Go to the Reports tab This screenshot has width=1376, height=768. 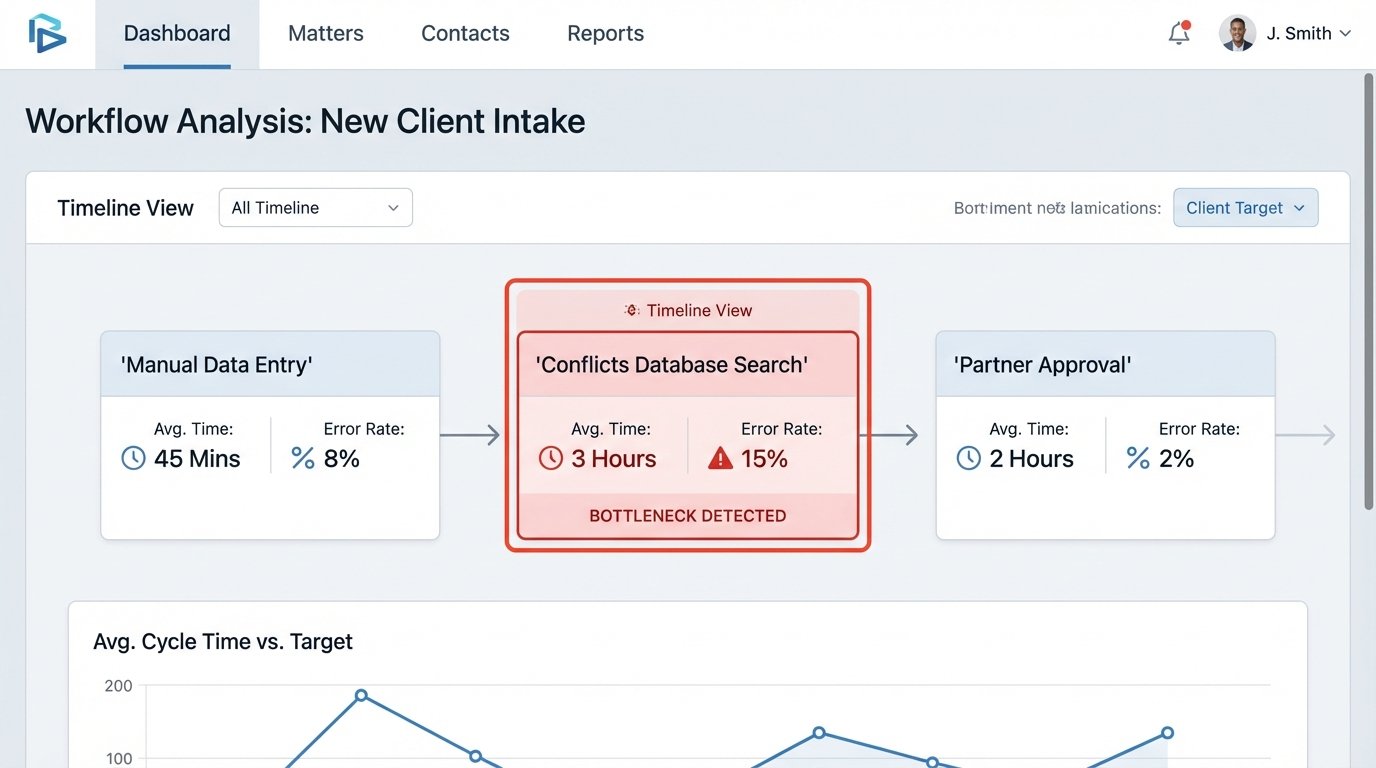click(605, 34)
